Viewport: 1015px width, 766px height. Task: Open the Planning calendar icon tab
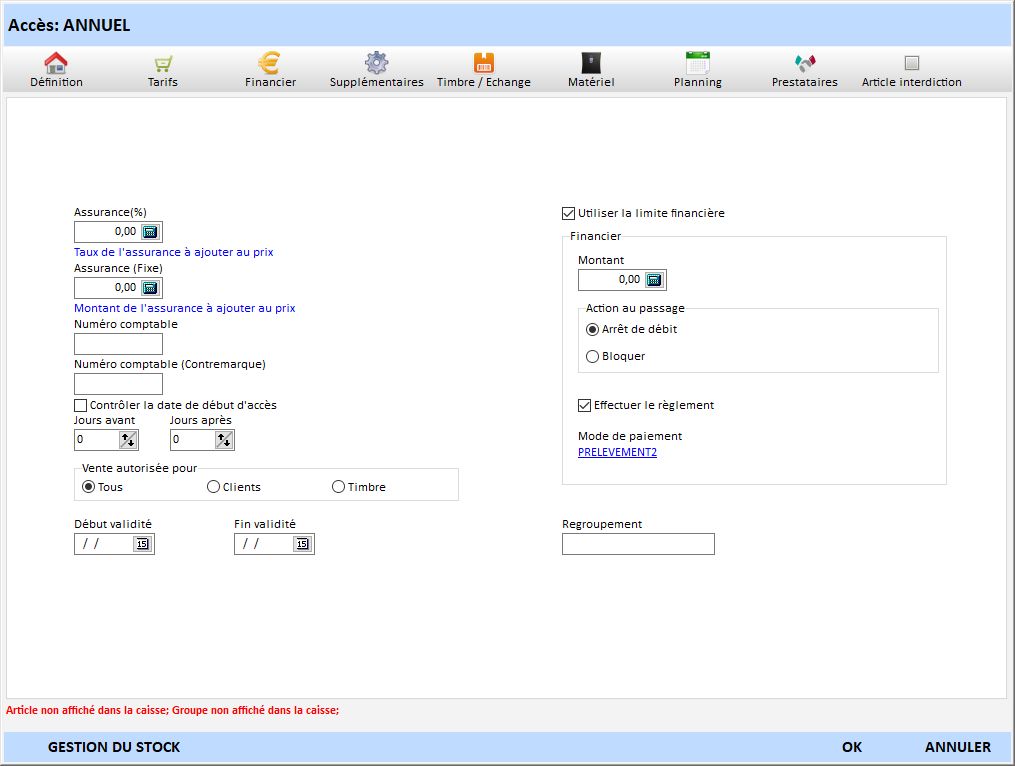(697, 64)
